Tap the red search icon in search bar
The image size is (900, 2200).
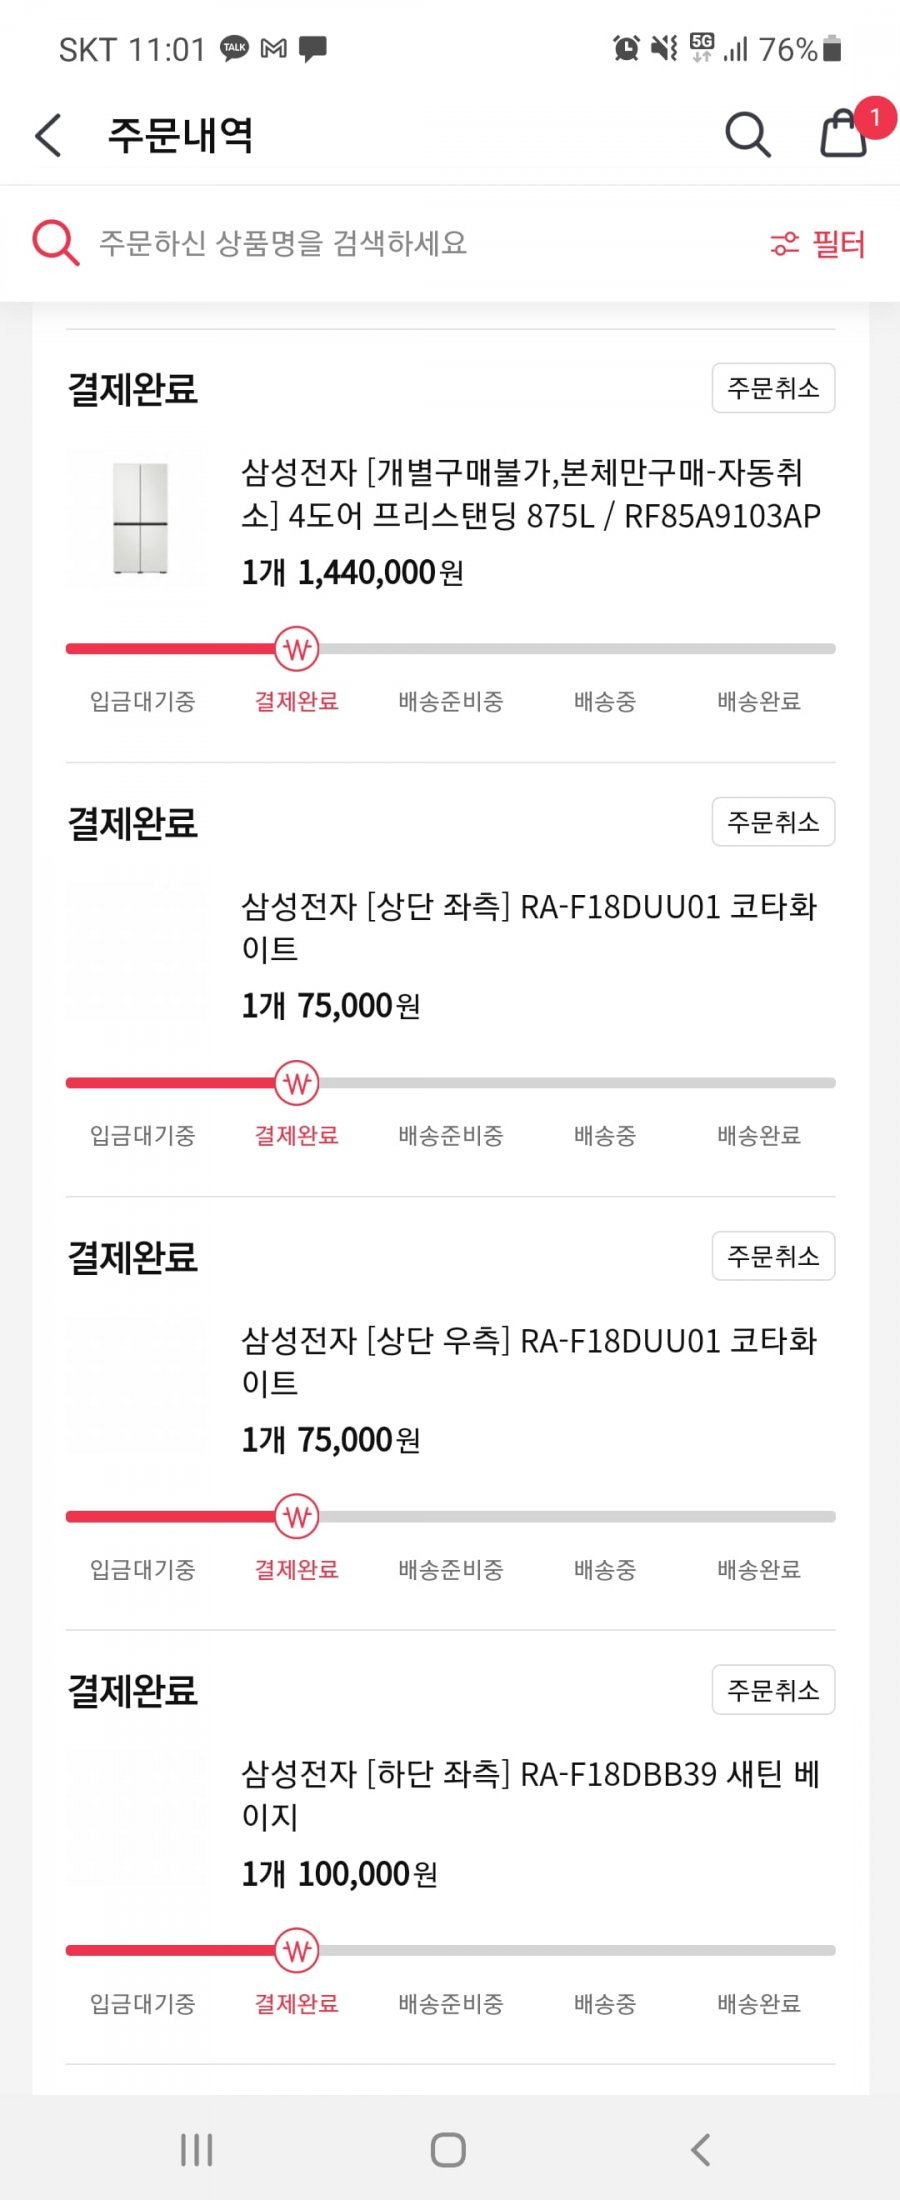tap(55, 243)
